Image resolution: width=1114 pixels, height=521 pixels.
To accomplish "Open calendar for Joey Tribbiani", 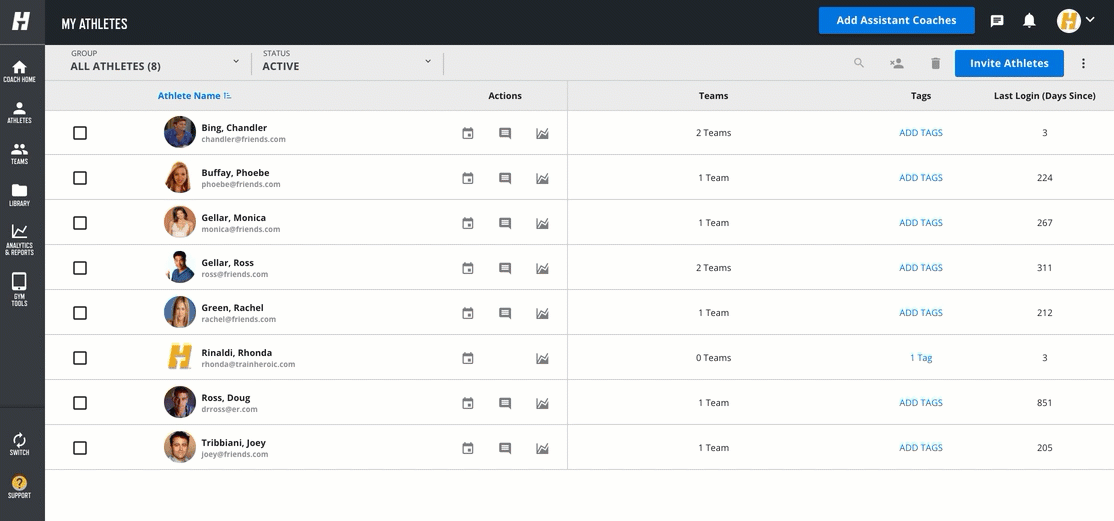I will (467, 449).
